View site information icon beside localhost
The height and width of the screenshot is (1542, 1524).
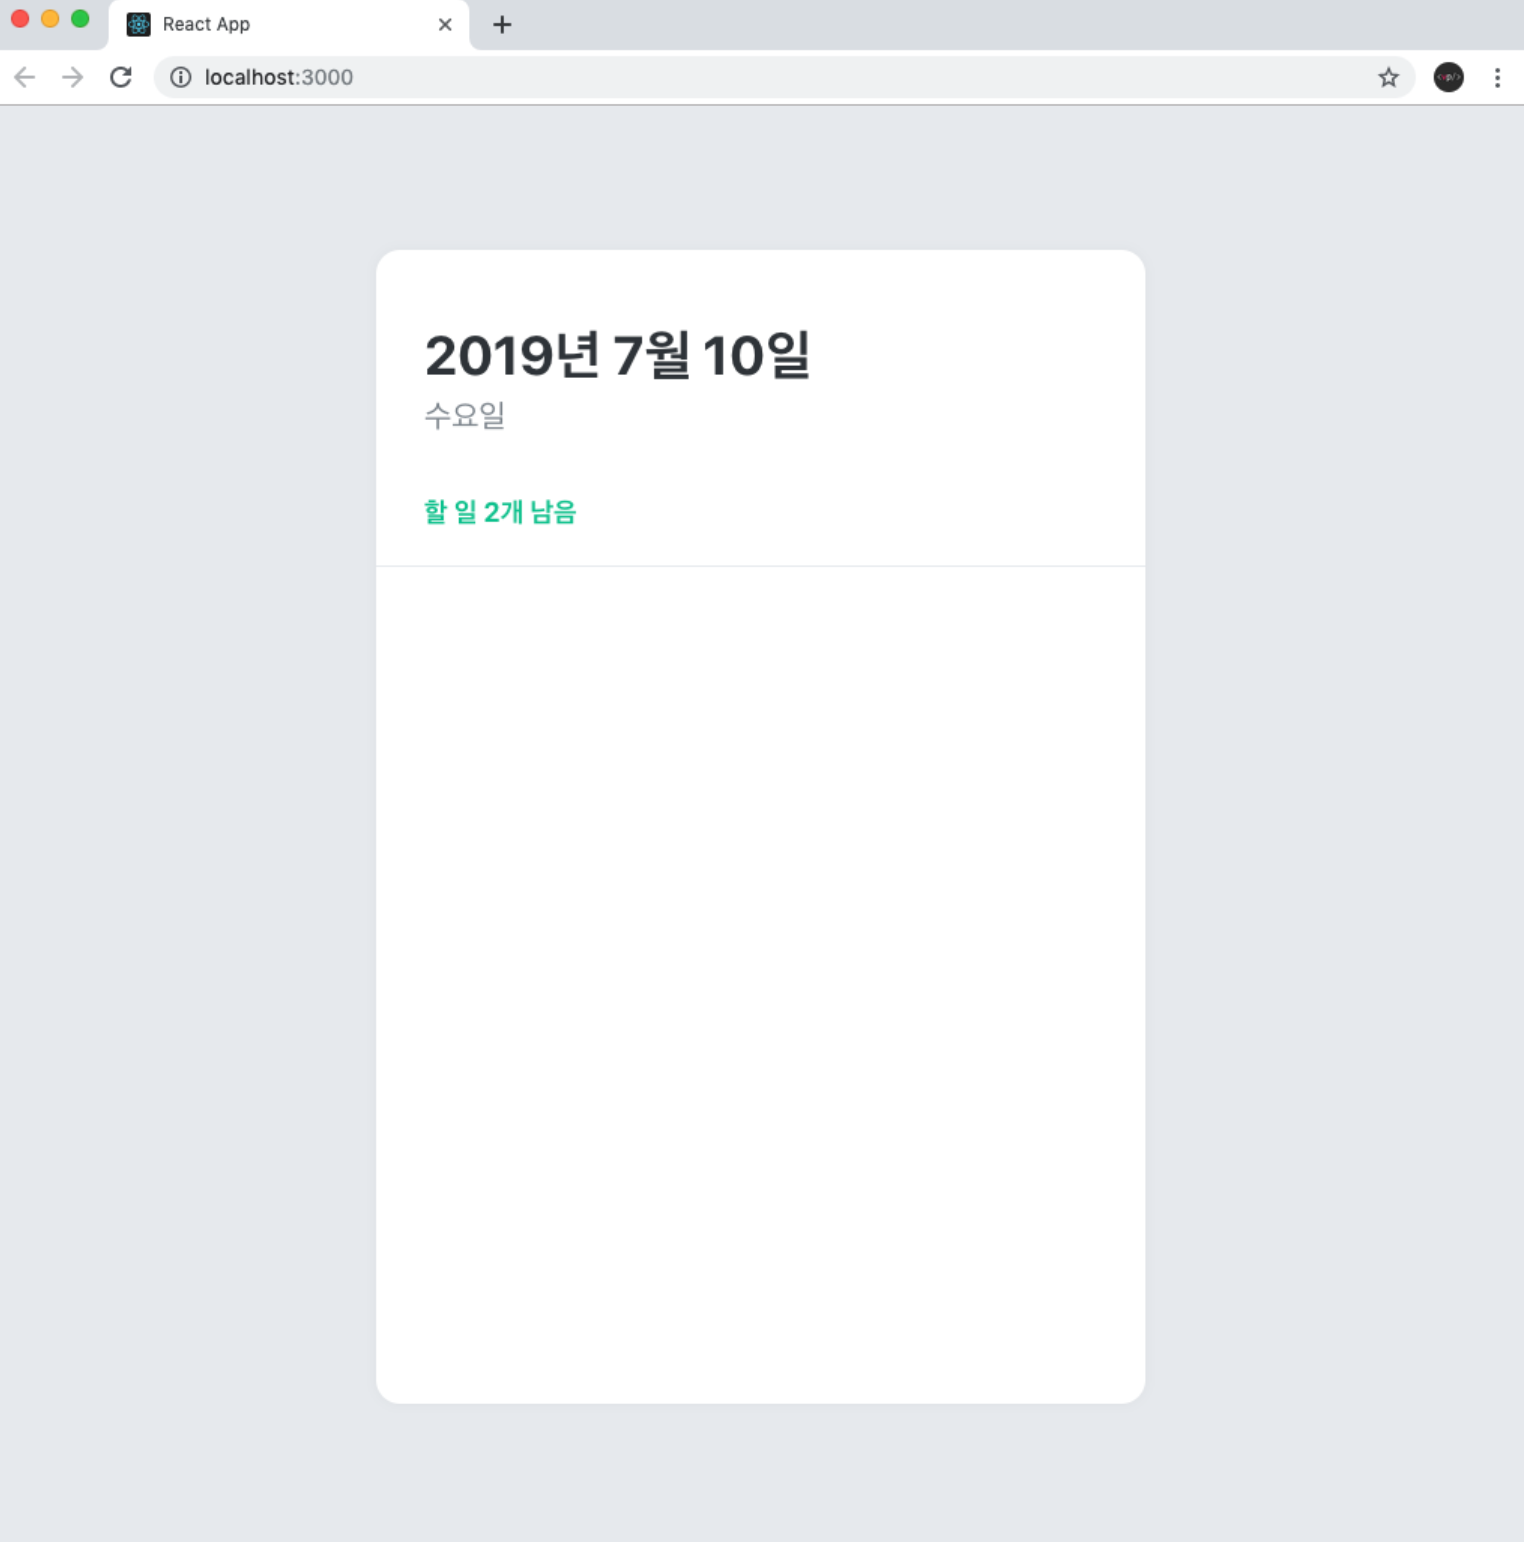(180, 77)
